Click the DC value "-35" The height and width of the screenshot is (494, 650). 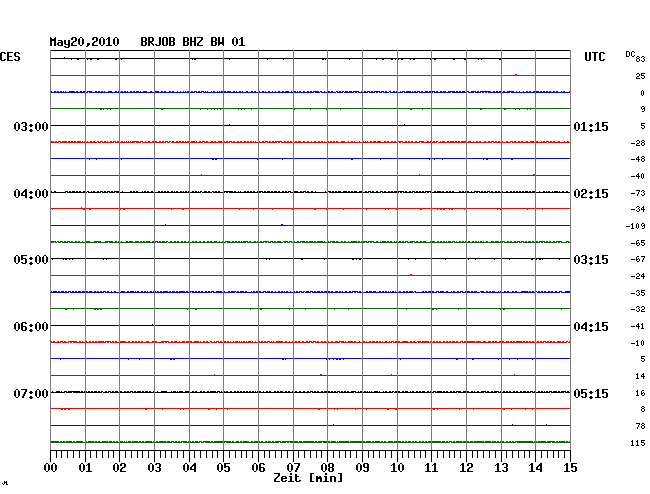click(638, 293)
